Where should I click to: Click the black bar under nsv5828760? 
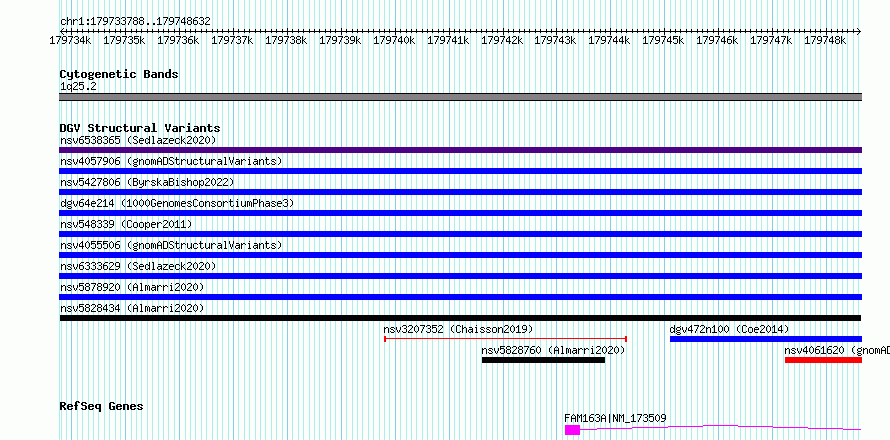pyautogui.click(x=543, y=360)
